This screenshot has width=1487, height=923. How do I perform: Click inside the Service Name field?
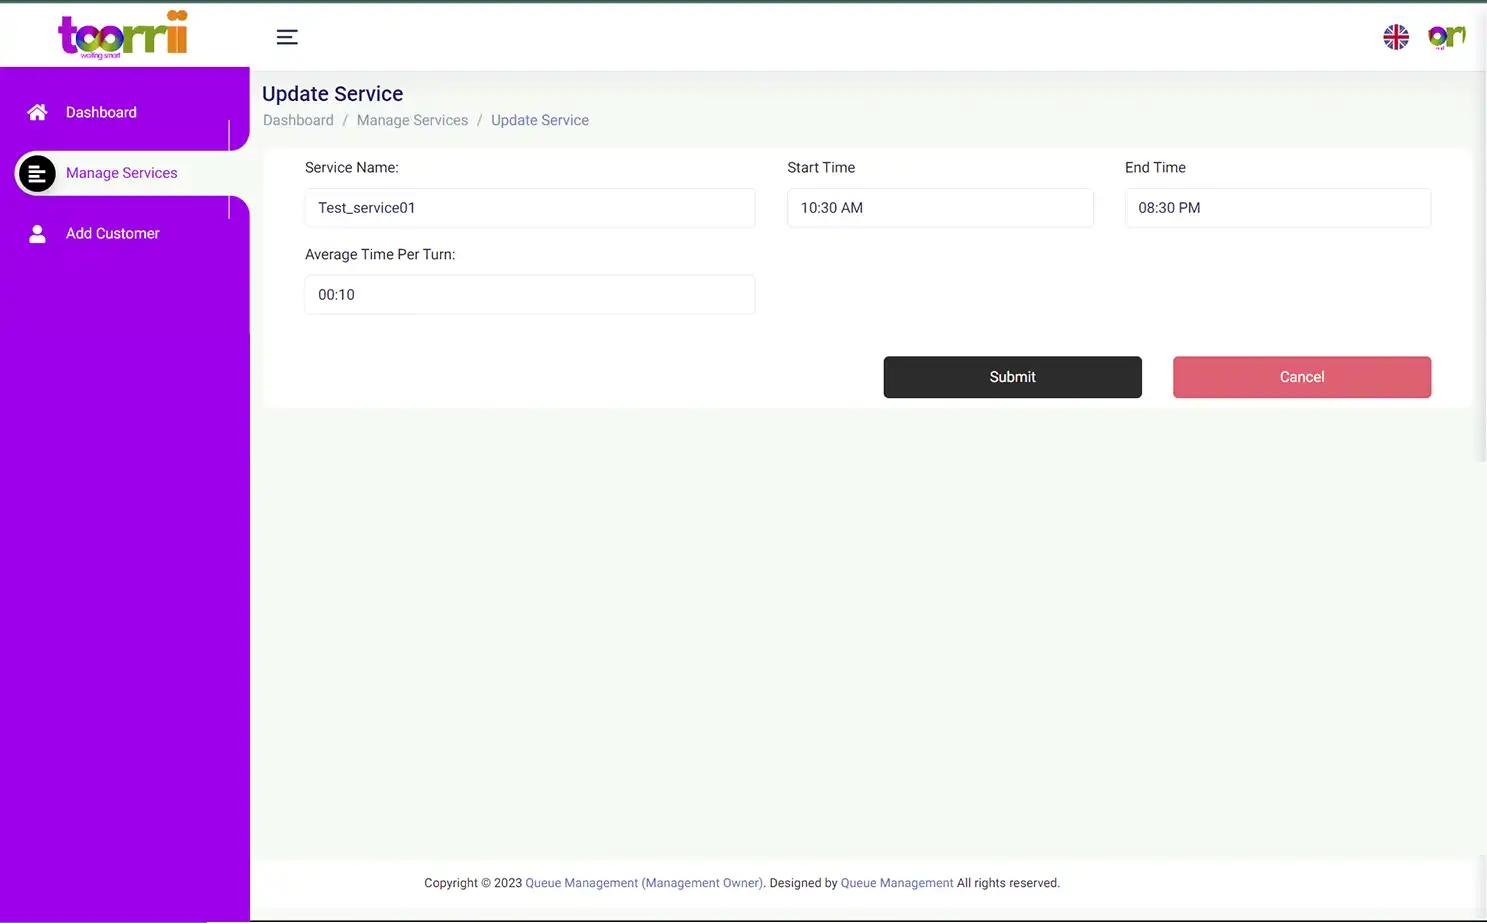tap(529, 208)
